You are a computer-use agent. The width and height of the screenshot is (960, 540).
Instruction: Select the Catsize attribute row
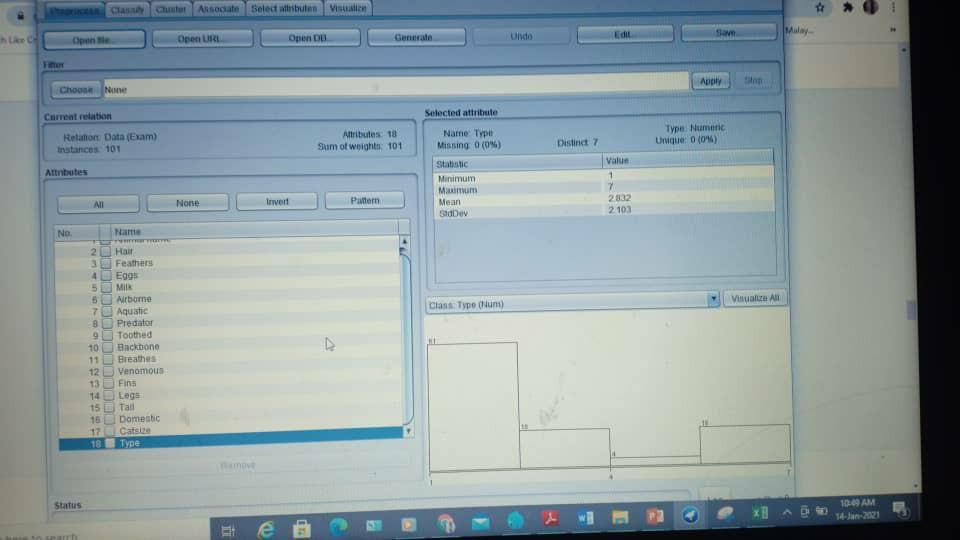231,430
